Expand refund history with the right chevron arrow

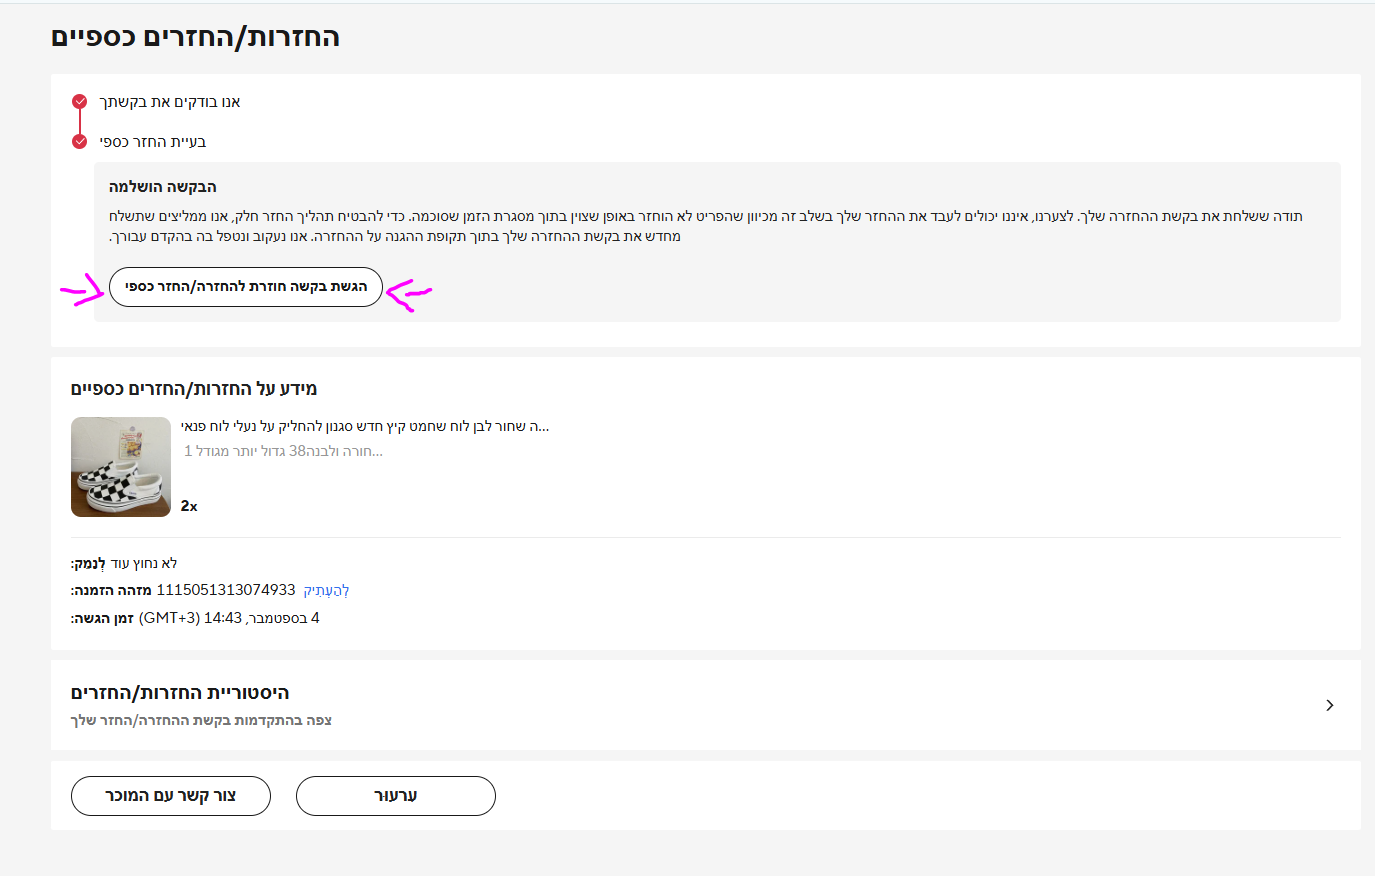(x=1329, y=705)
